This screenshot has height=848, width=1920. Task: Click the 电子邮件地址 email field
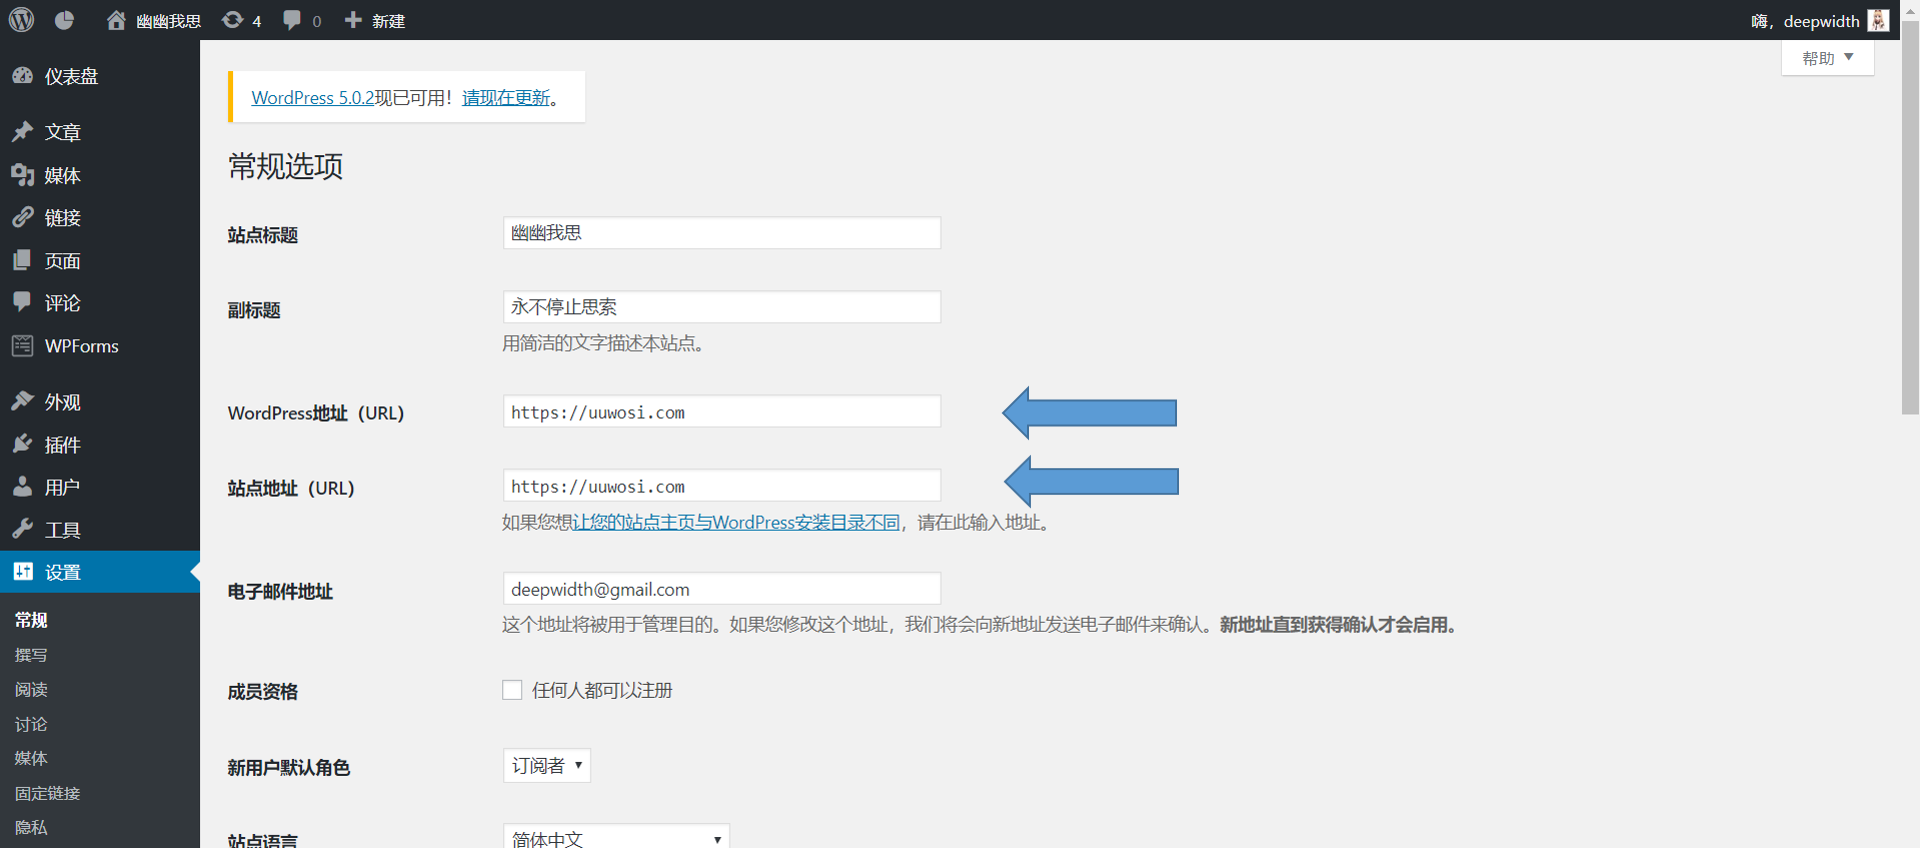(721, 589)
